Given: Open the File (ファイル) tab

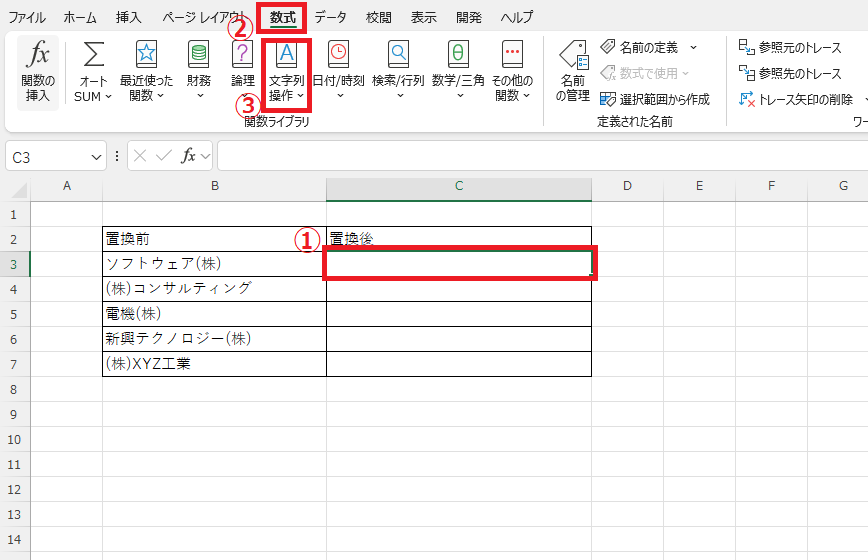Looking at the screenshot, I should coord(27,17).
